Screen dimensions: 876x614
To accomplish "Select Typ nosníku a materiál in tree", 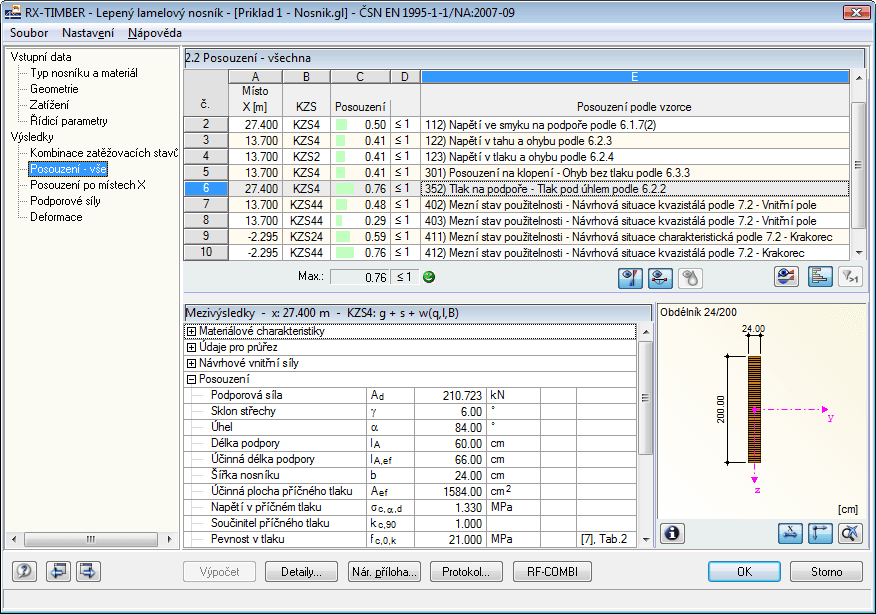I will point(84,73).
